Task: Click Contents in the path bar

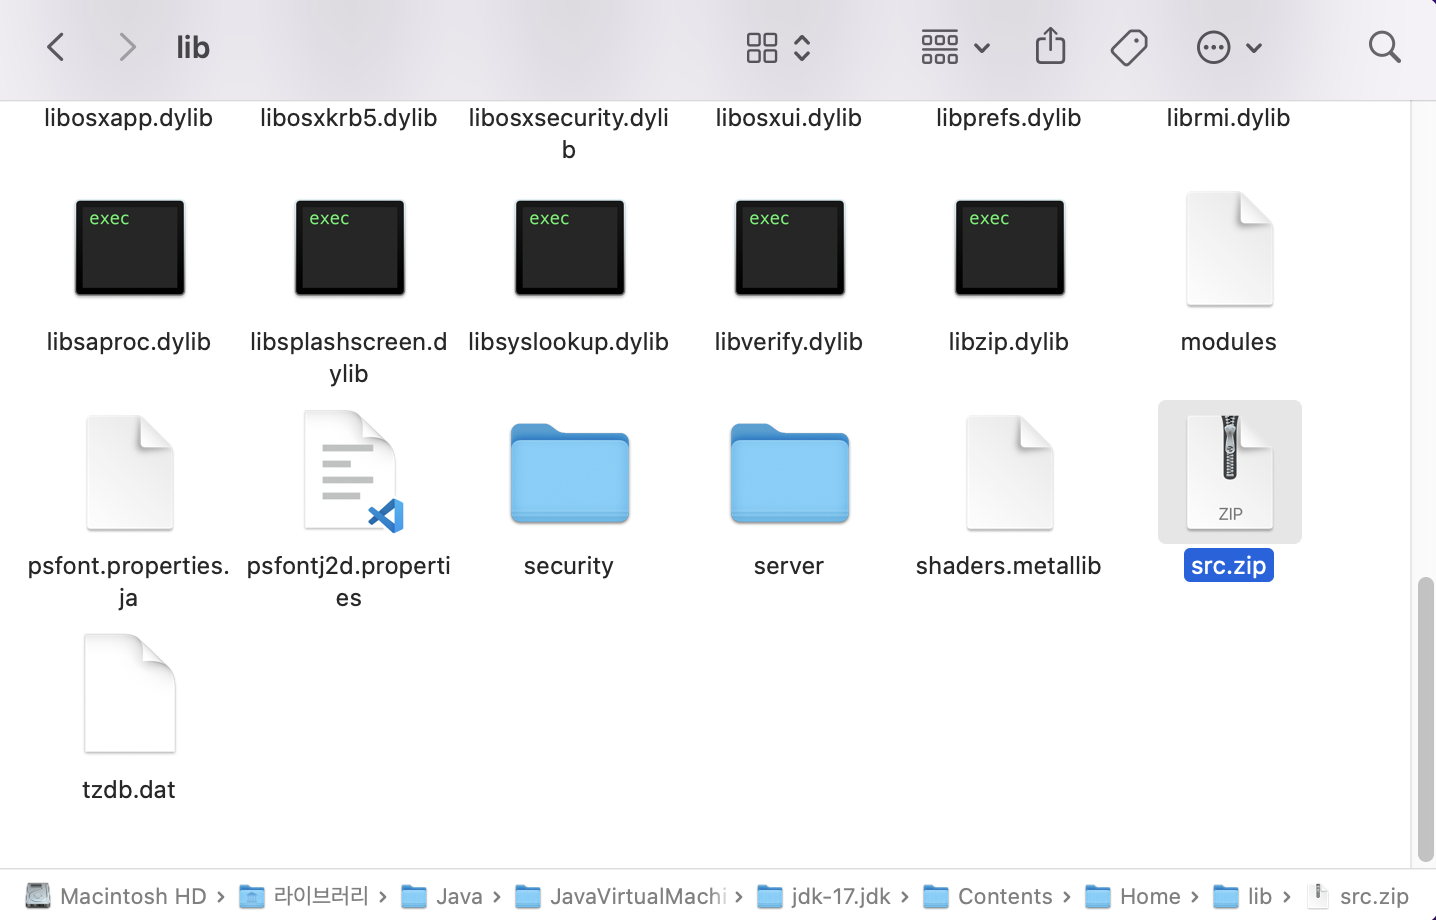Action: (x=988, y=896)
